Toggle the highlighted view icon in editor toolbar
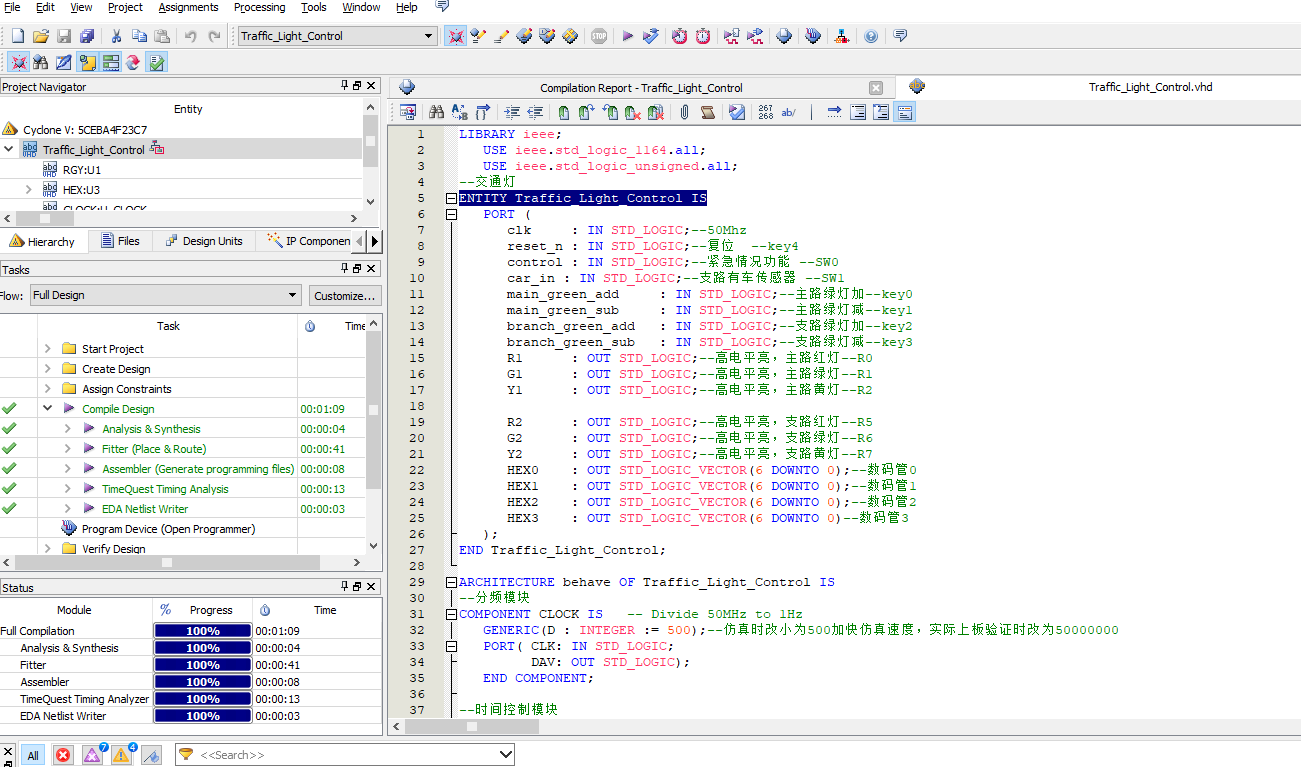The width and height of the screenshot is (1301, 767). (x=905, y=113)
